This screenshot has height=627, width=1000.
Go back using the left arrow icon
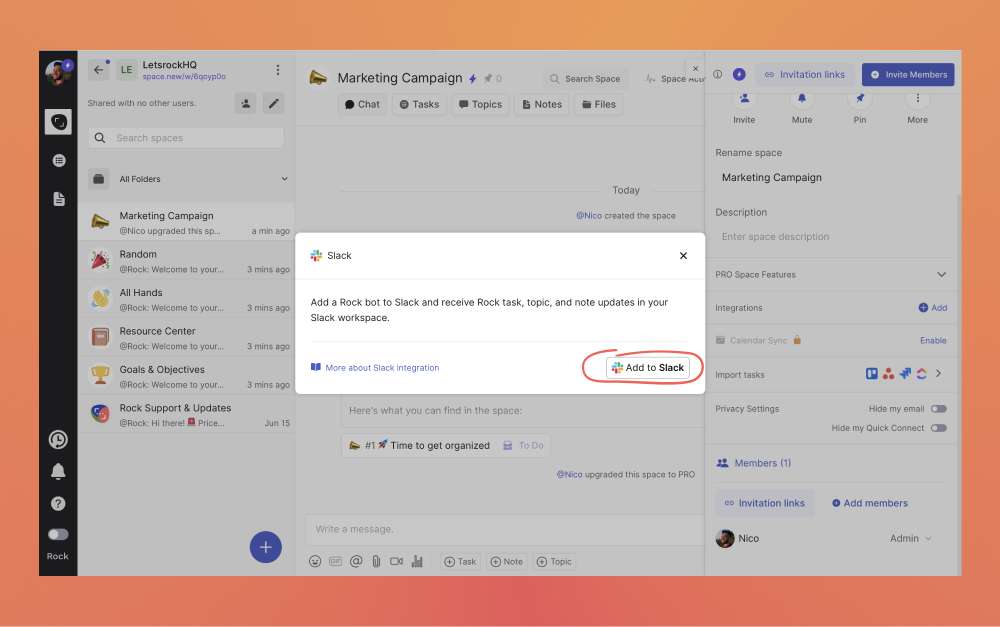(x=98, y=70)
